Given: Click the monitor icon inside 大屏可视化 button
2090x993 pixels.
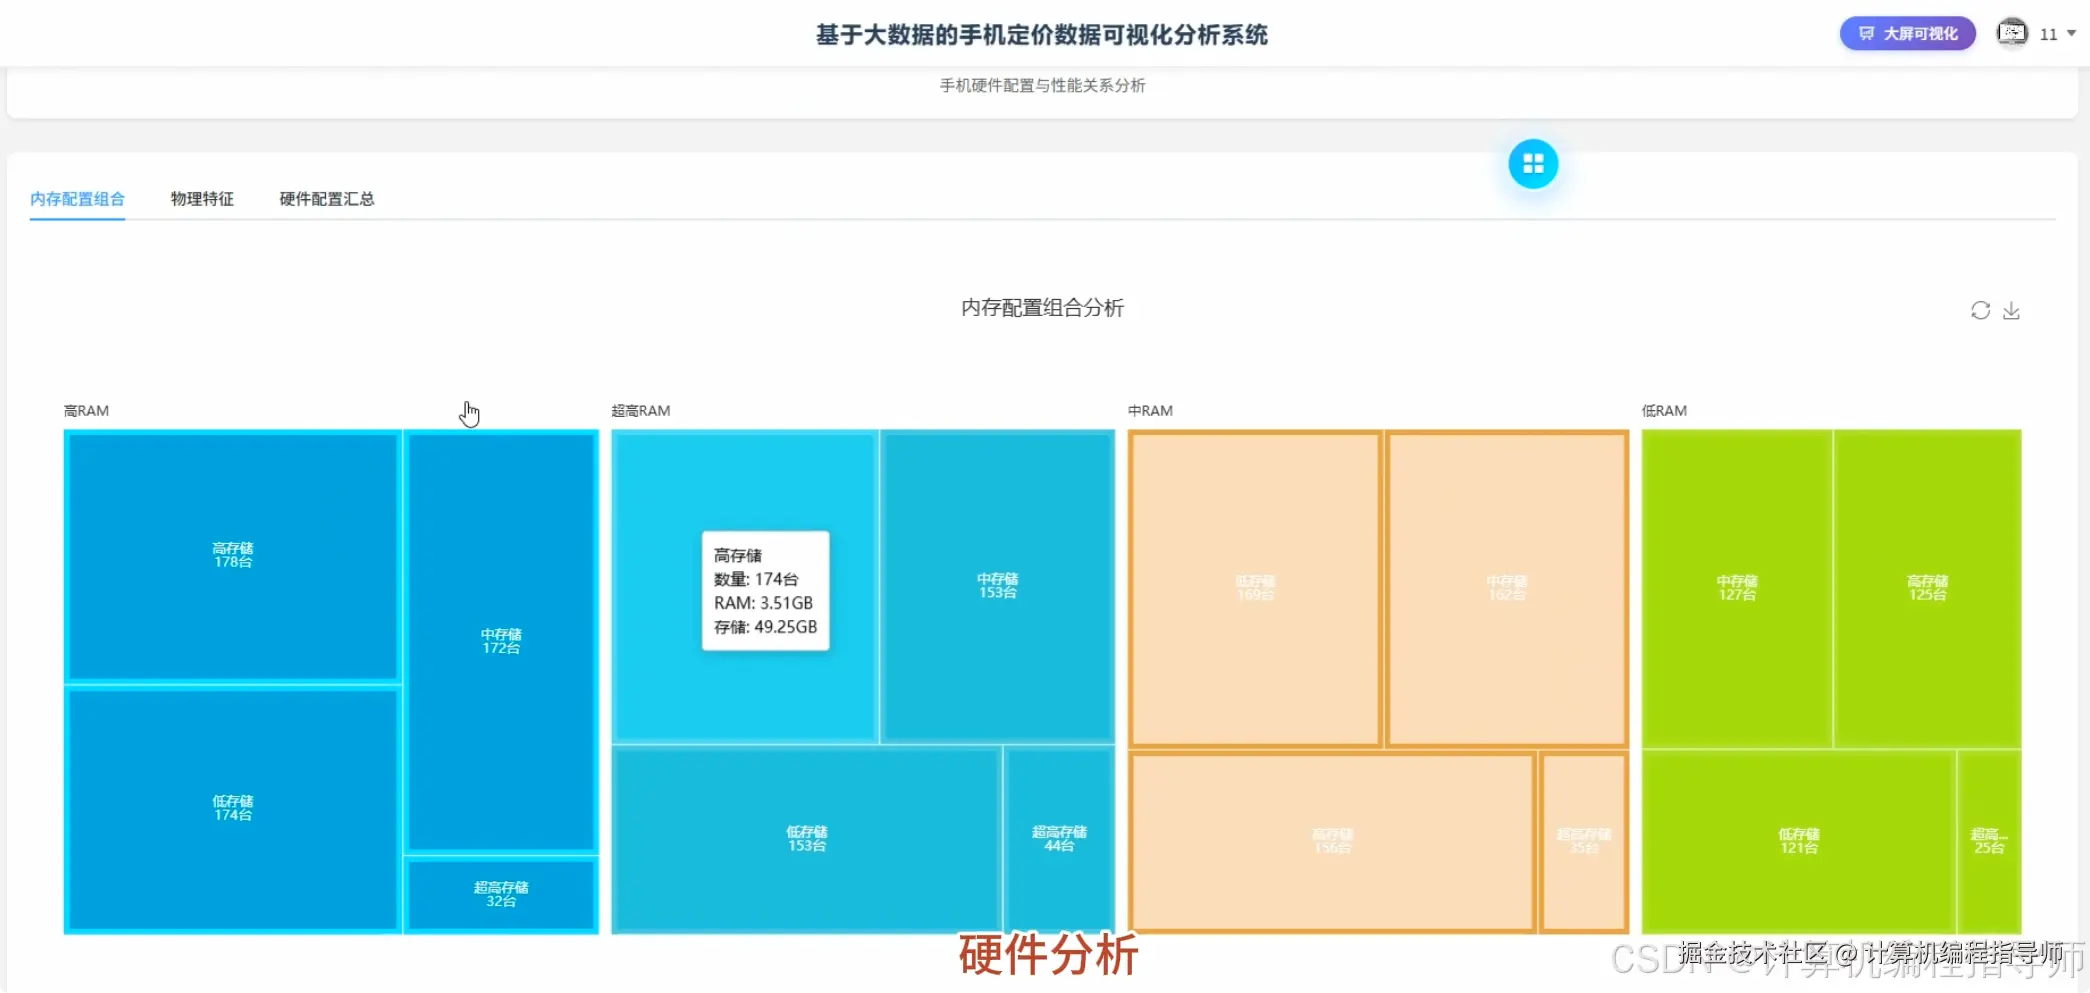Looking at the screenshot, I should pyautogui.click(x=1866, y=32).
